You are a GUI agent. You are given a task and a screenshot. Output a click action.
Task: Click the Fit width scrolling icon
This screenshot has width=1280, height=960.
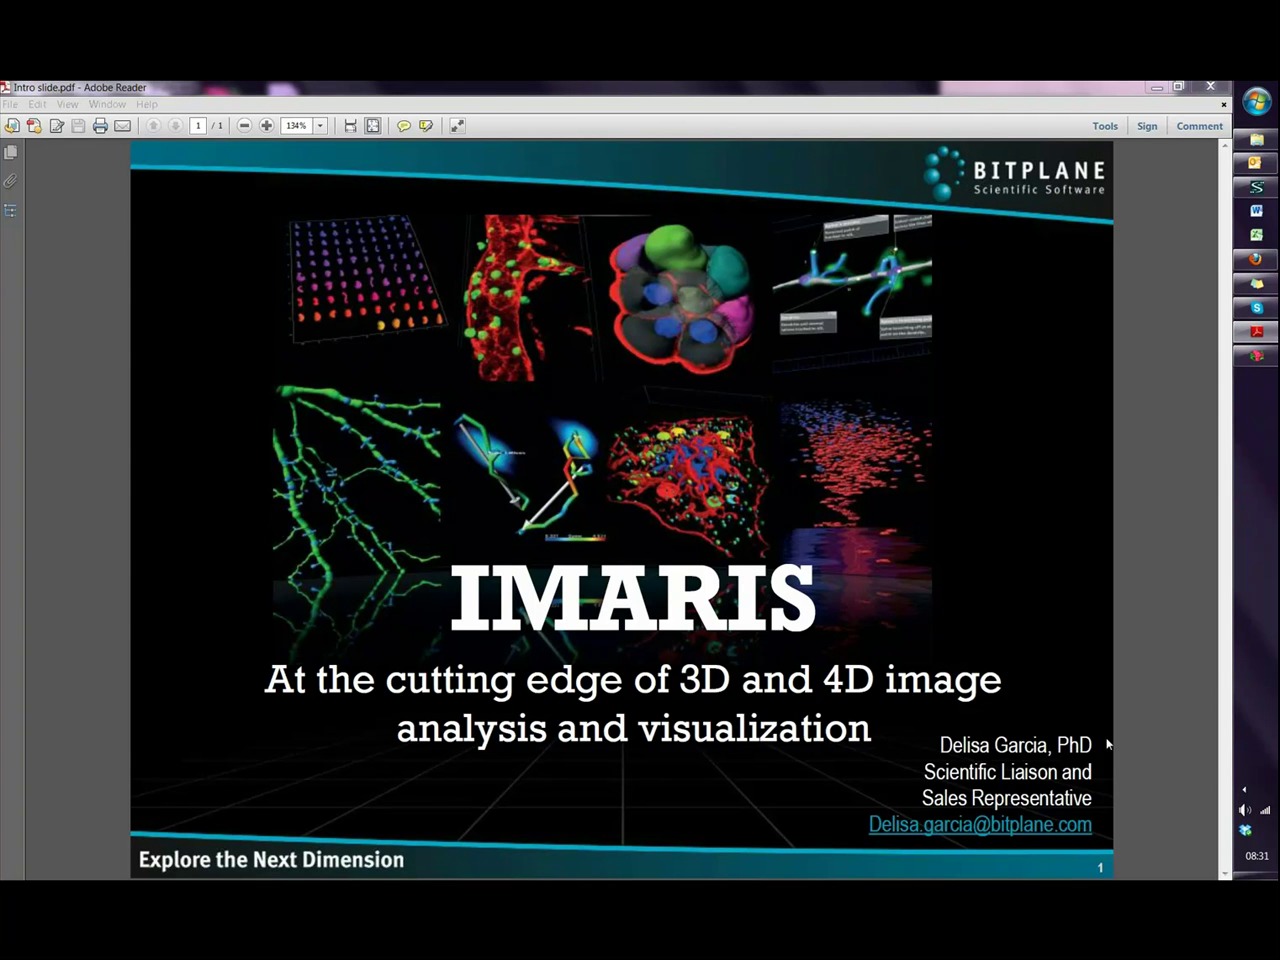pos(350,126)
